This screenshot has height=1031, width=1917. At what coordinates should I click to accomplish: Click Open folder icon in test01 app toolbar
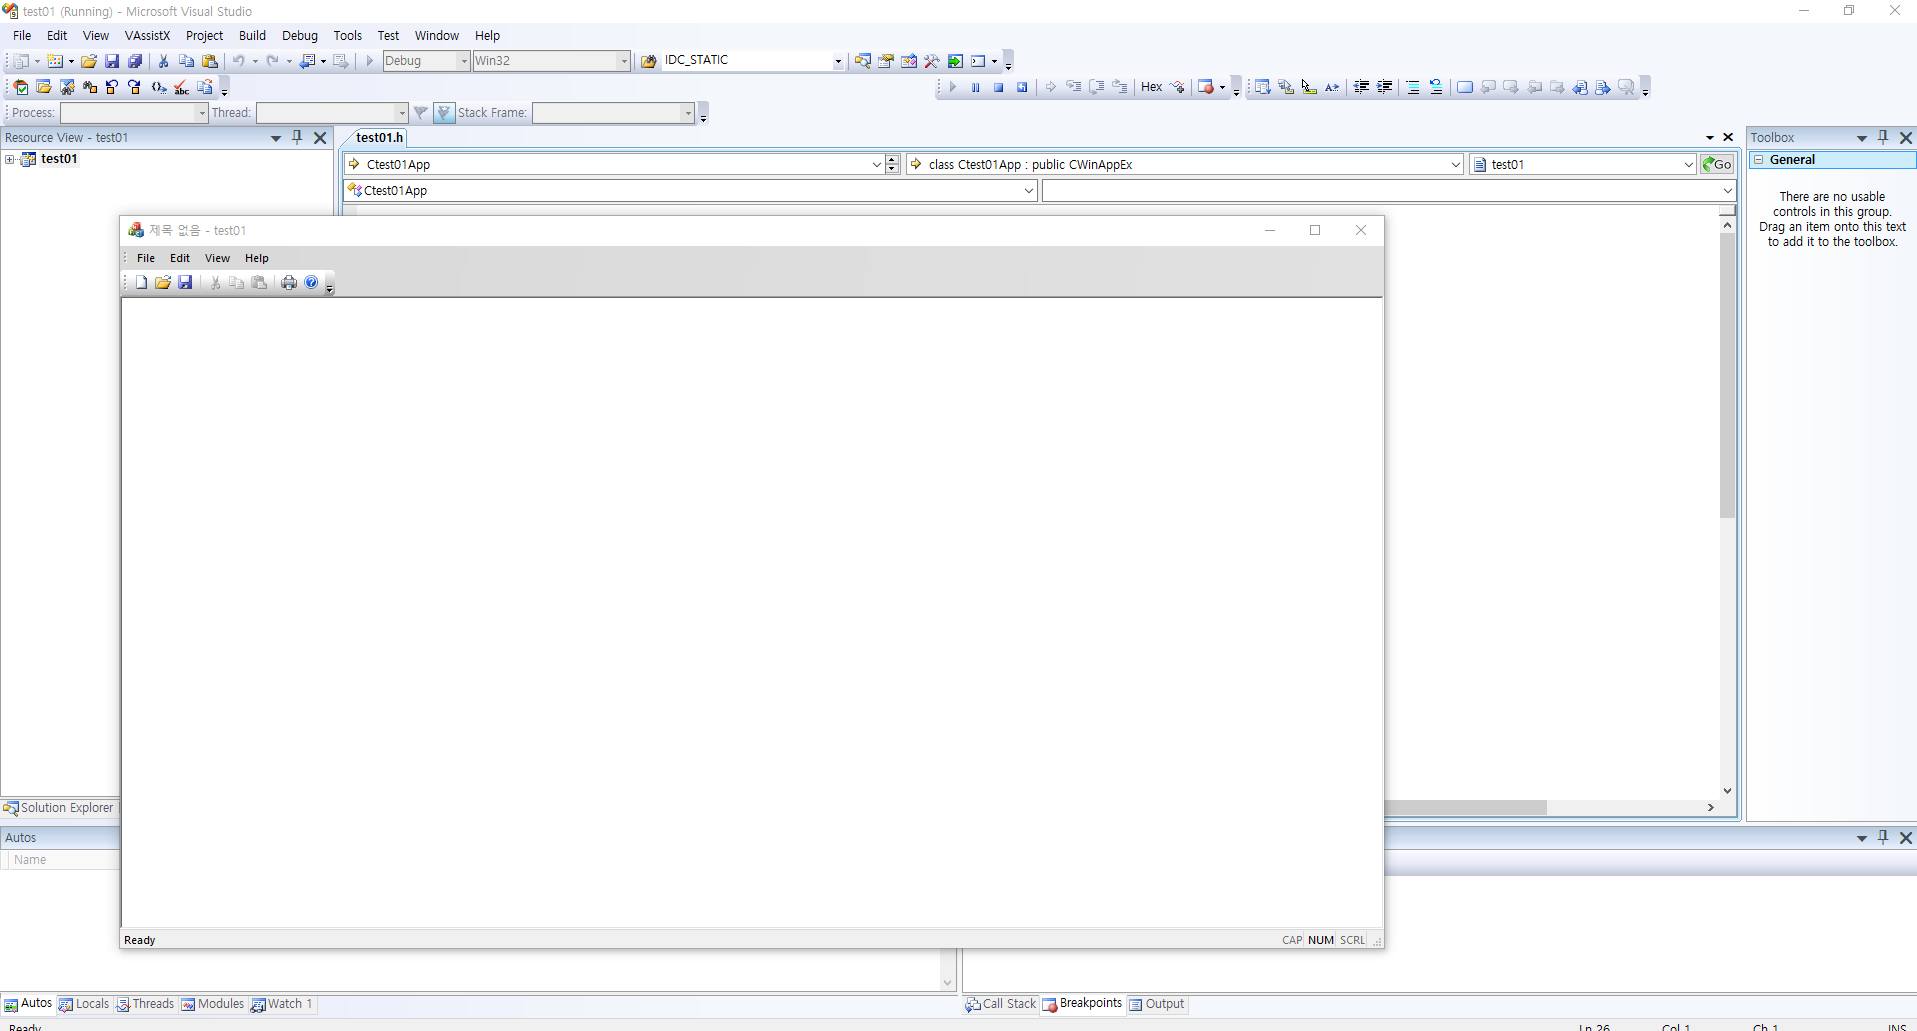click(x=163, y=283)
